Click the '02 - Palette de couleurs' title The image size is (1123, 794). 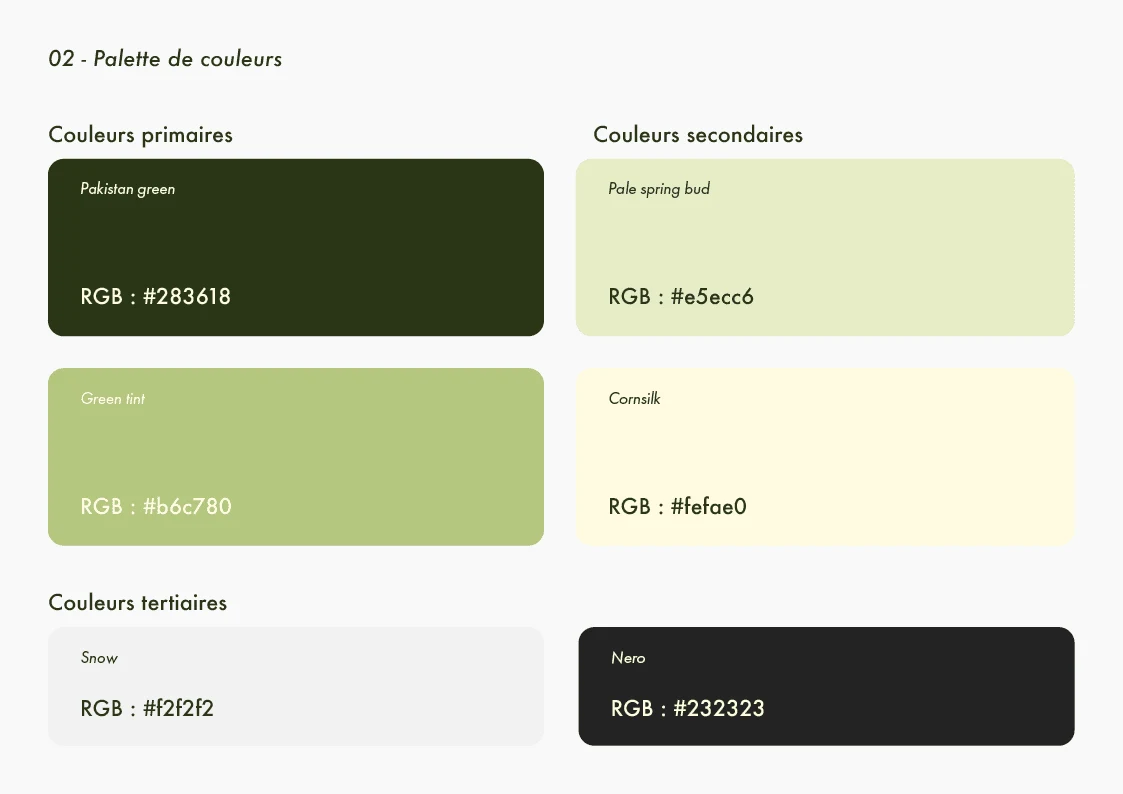[165, 59]
